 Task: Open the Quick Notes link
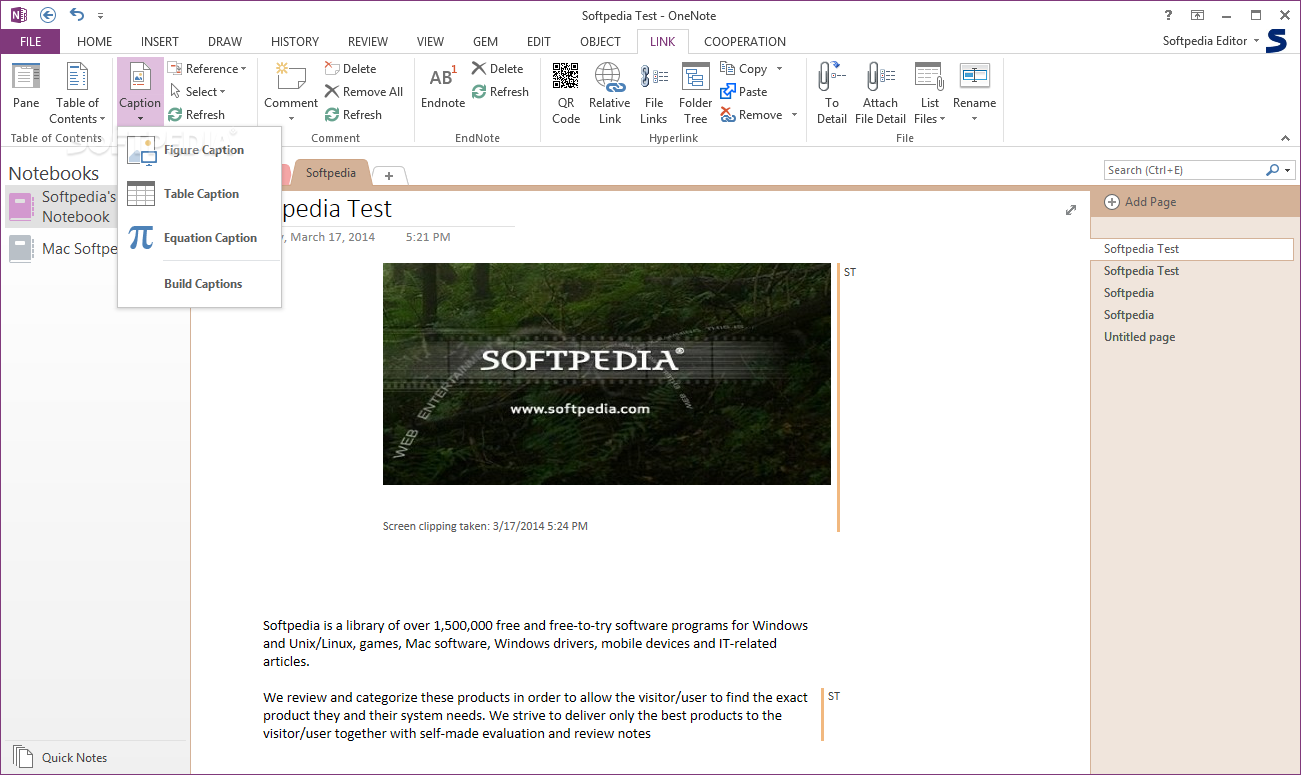[x=74, y=758]
